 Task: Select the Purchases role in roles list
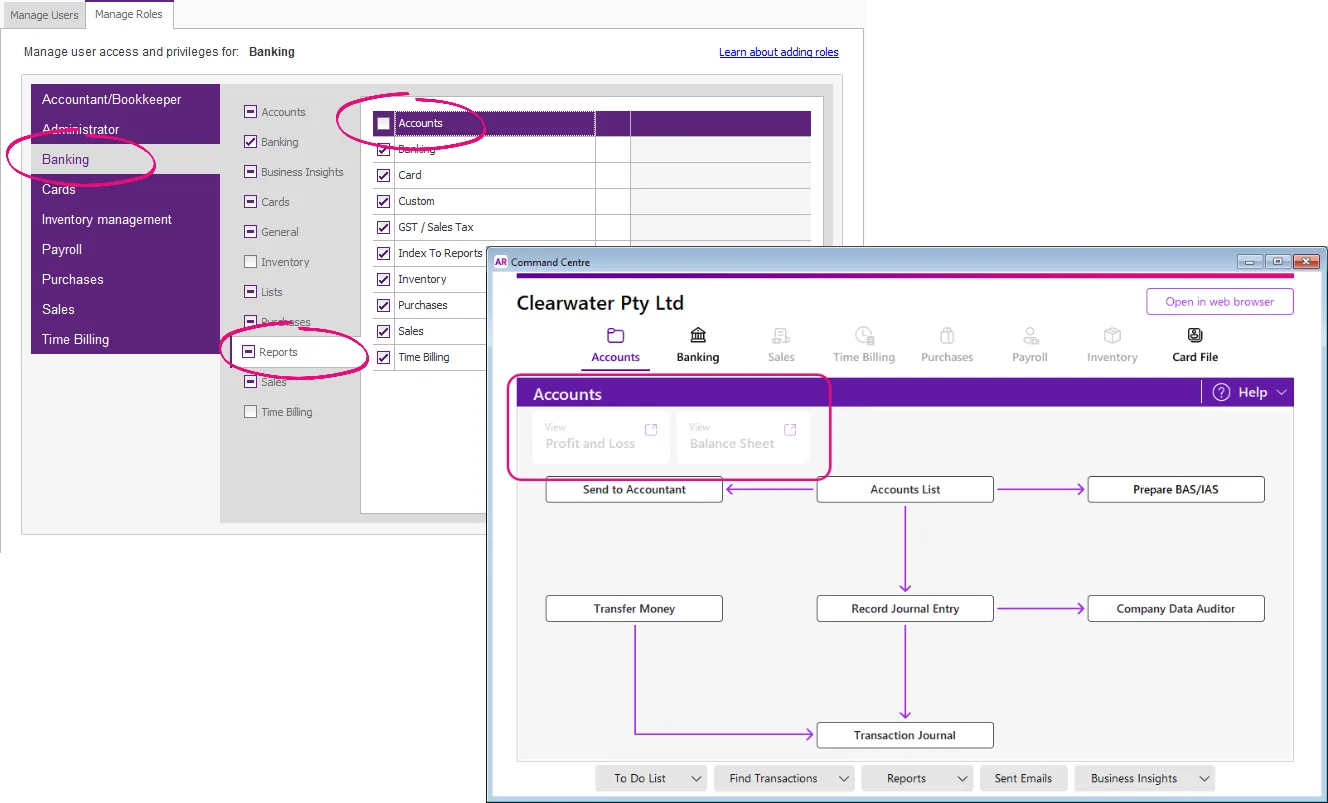point(125,279)
